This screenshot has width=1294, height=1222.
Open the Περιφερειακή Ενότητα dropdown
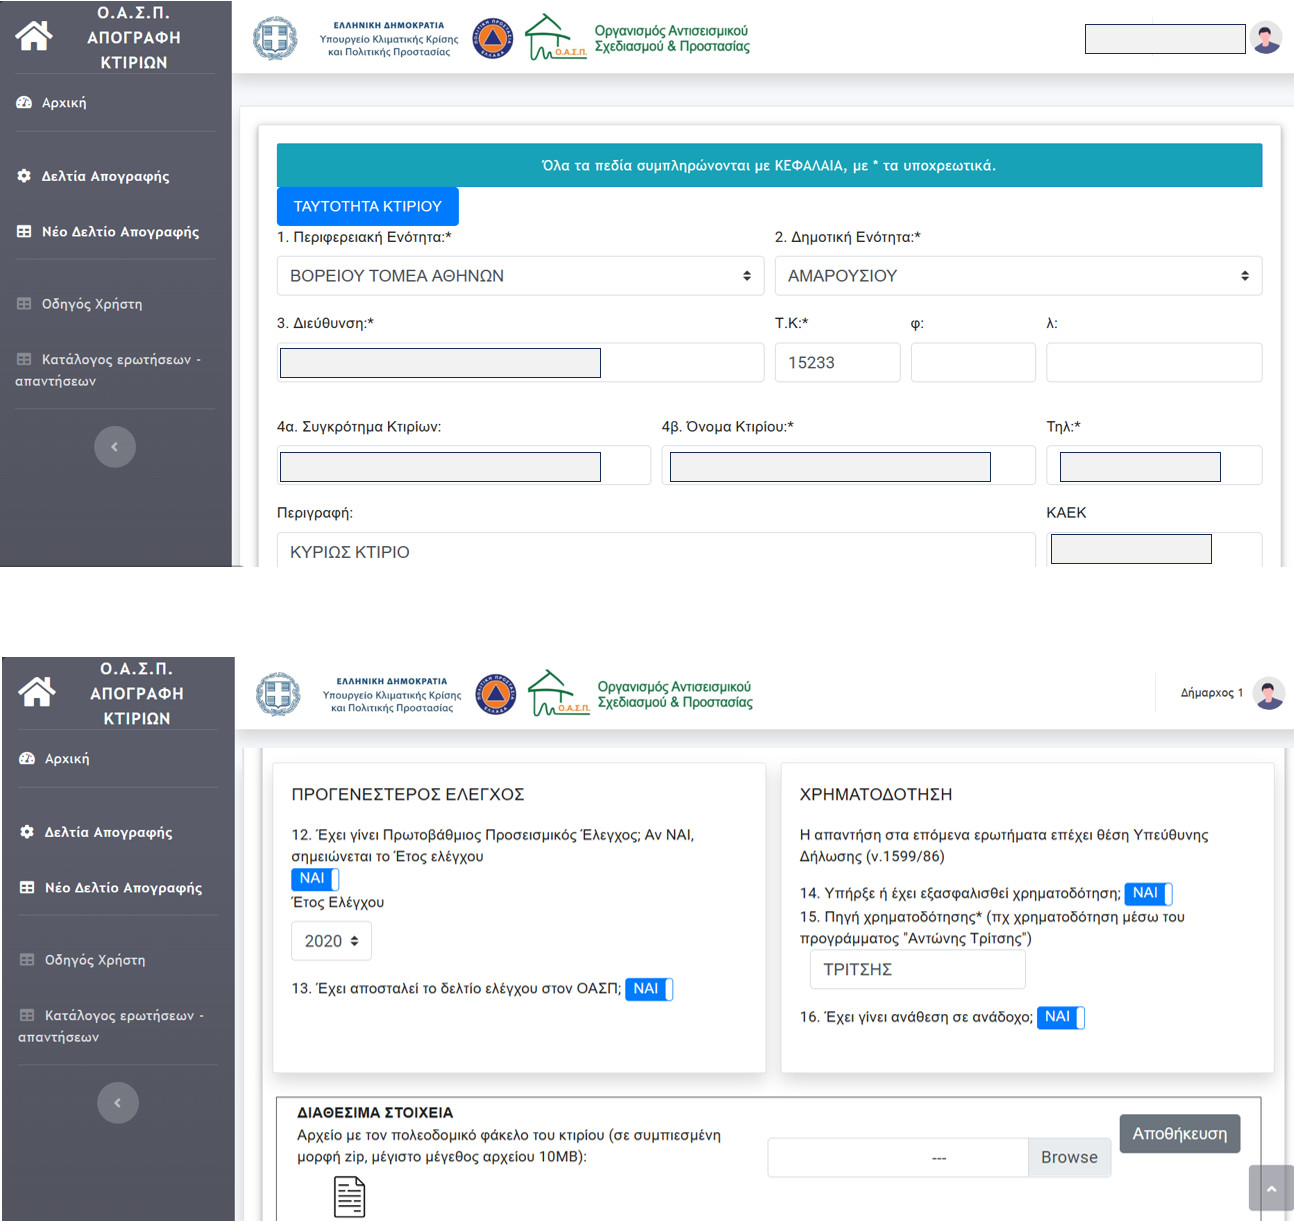[520, 276]
